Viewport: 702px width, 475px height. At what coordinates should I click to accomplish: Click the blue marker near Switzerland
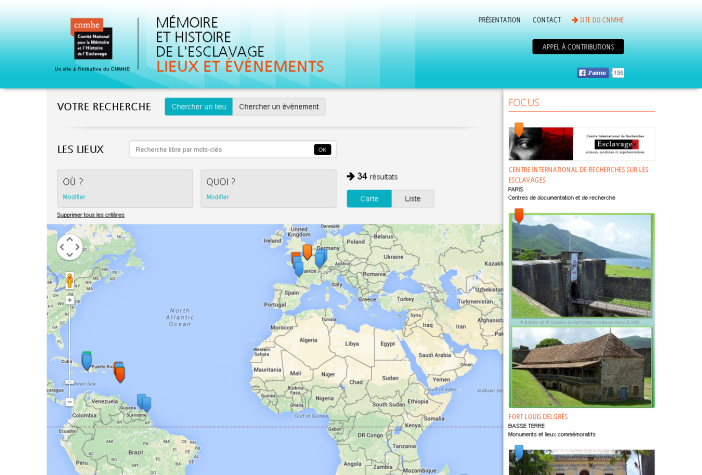[x=320, y=260]
